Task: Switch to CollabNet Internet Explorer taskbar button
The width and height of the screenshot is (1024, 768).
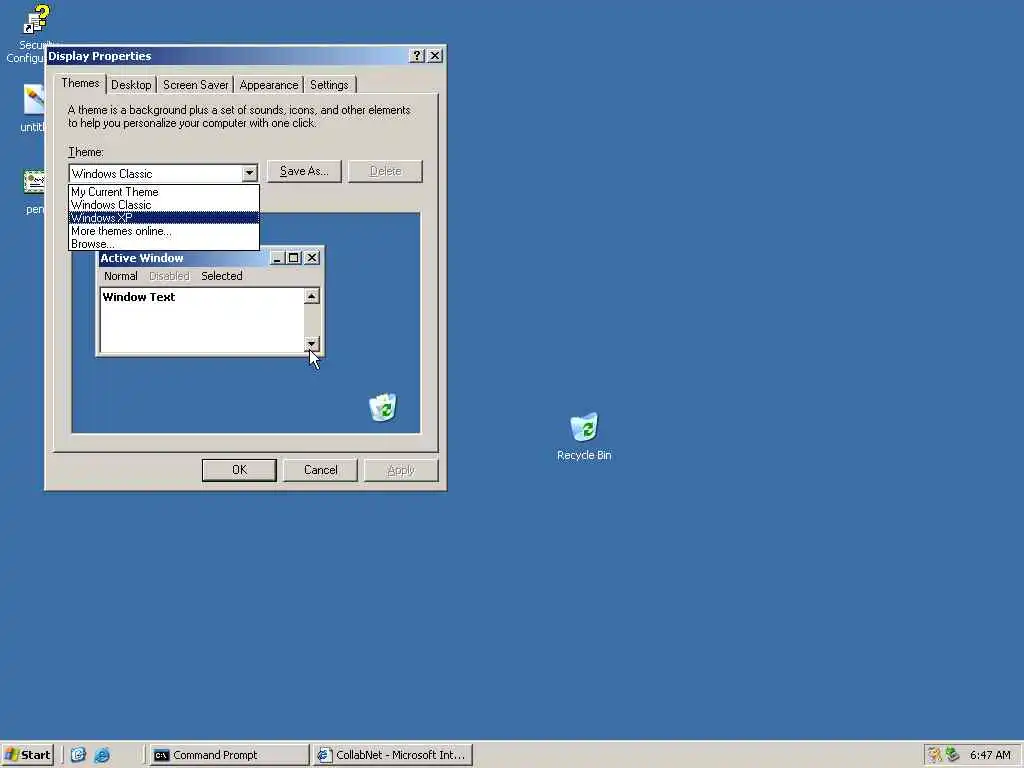Action: [392, 755]
